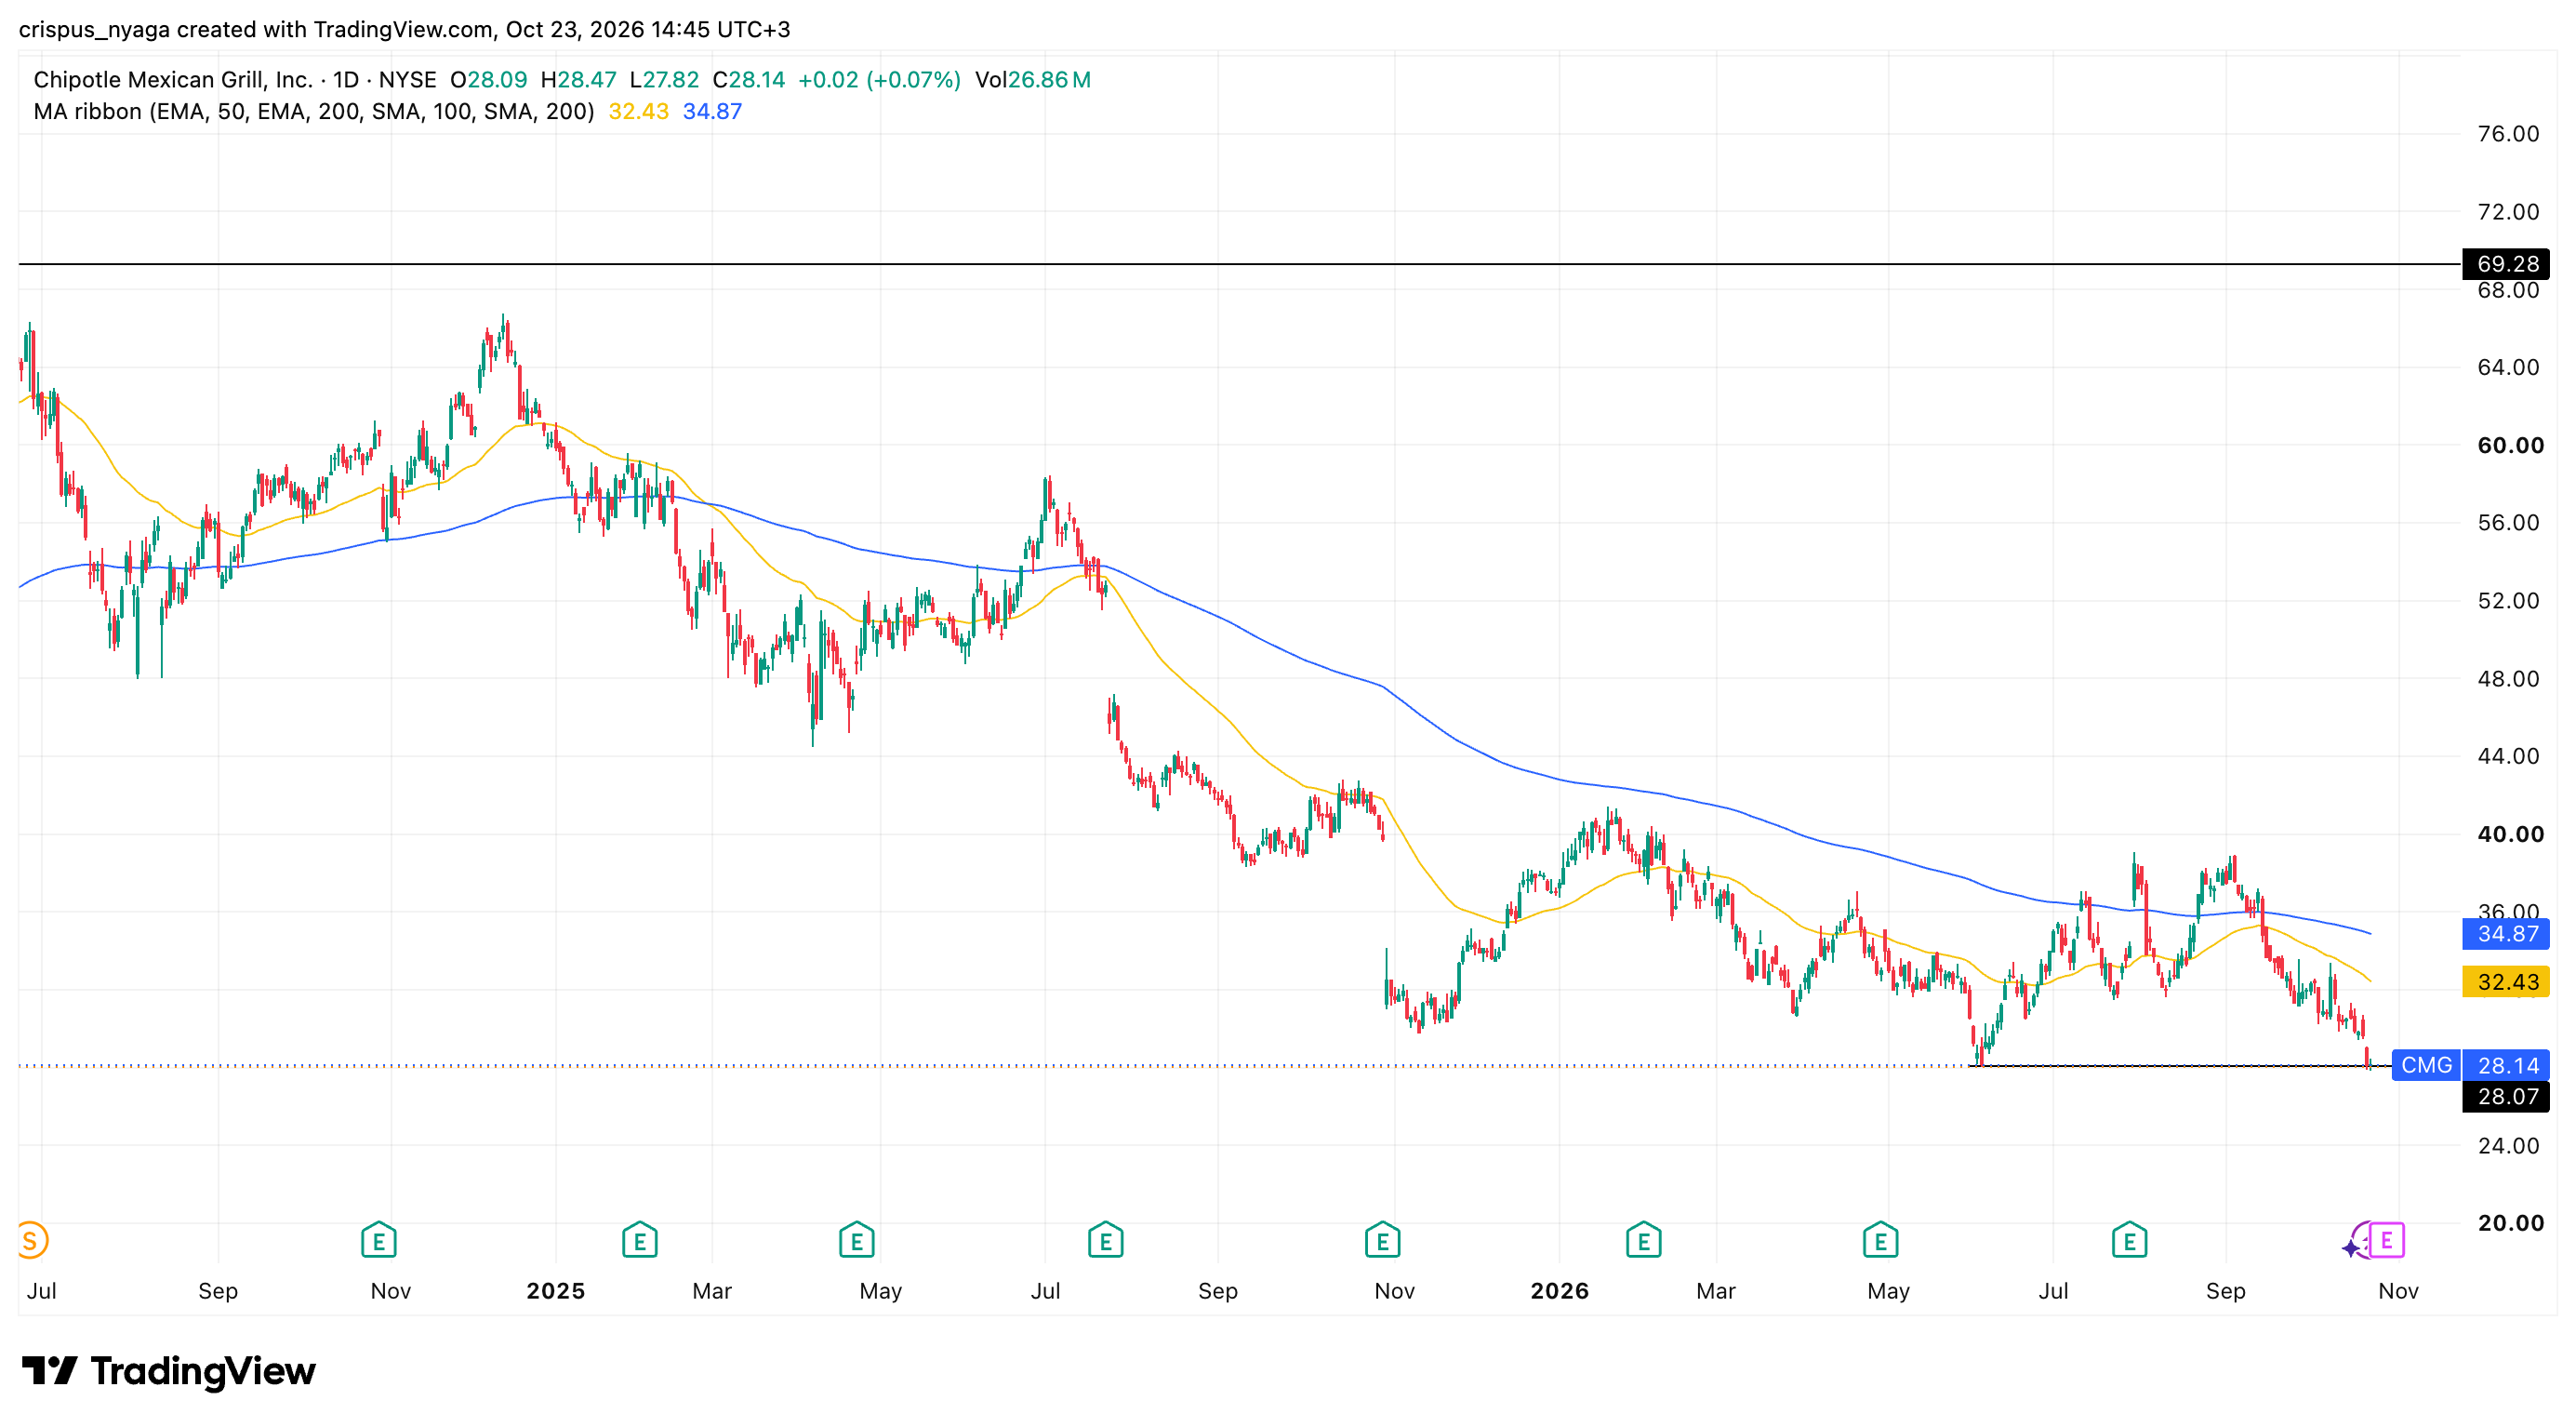Click the Mar label right after 2026
Screen dimensions: 2576x1427
(x=1715, y=1291)
